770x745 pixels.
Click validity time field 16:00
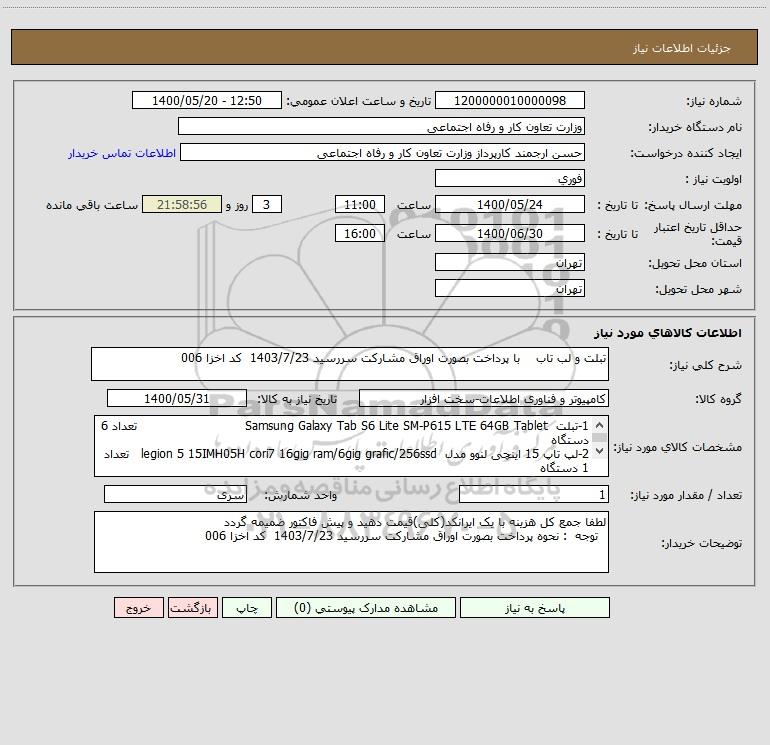click(x=359, y=233)
